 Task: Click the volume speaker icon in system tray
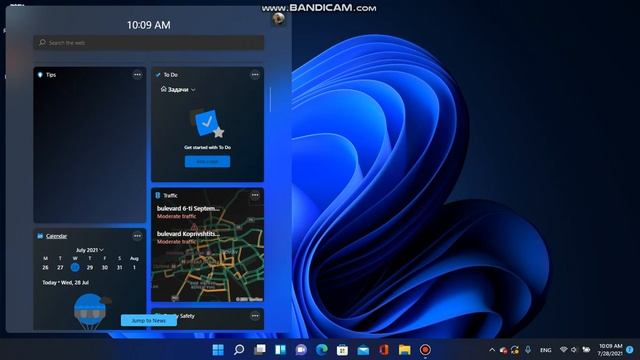574,350
